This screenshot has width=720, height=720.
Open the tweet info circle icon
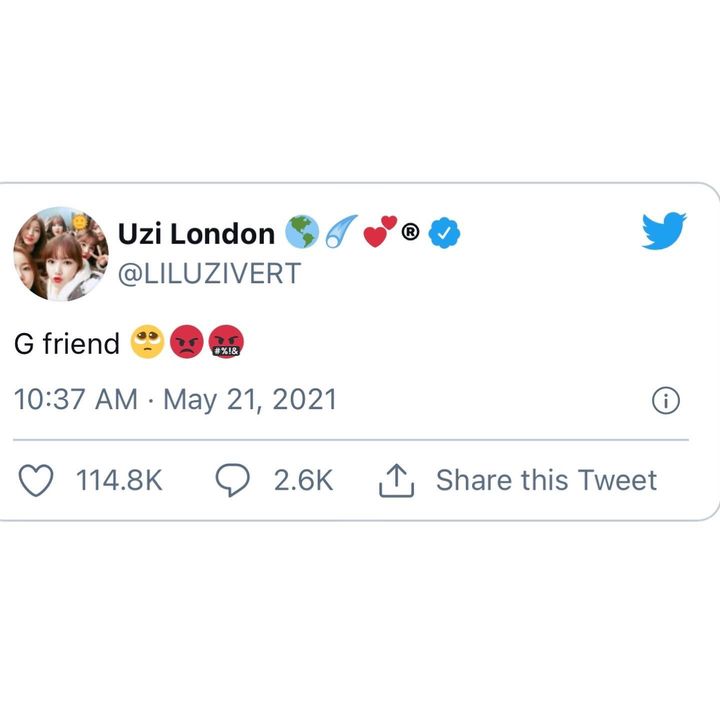click(x=666, y=401)
